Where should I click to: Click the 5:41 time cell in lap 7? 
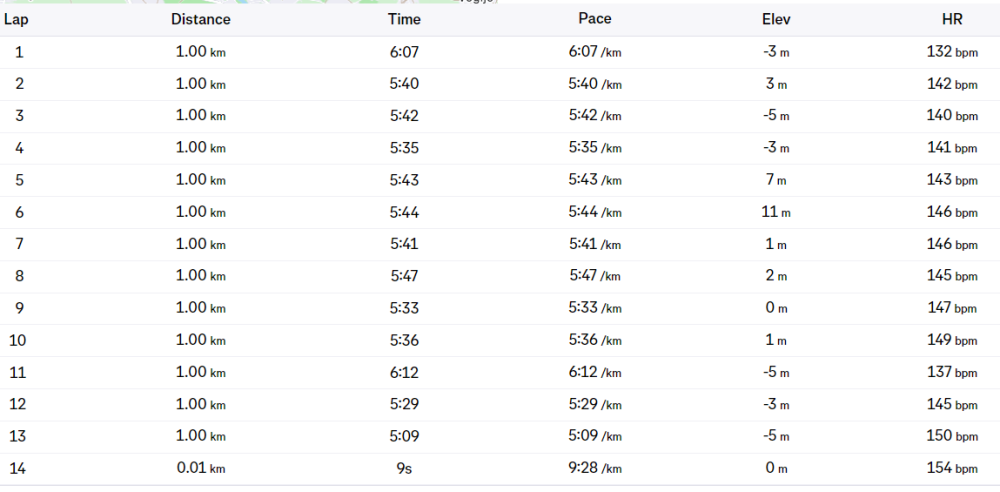tap(404, 244)
